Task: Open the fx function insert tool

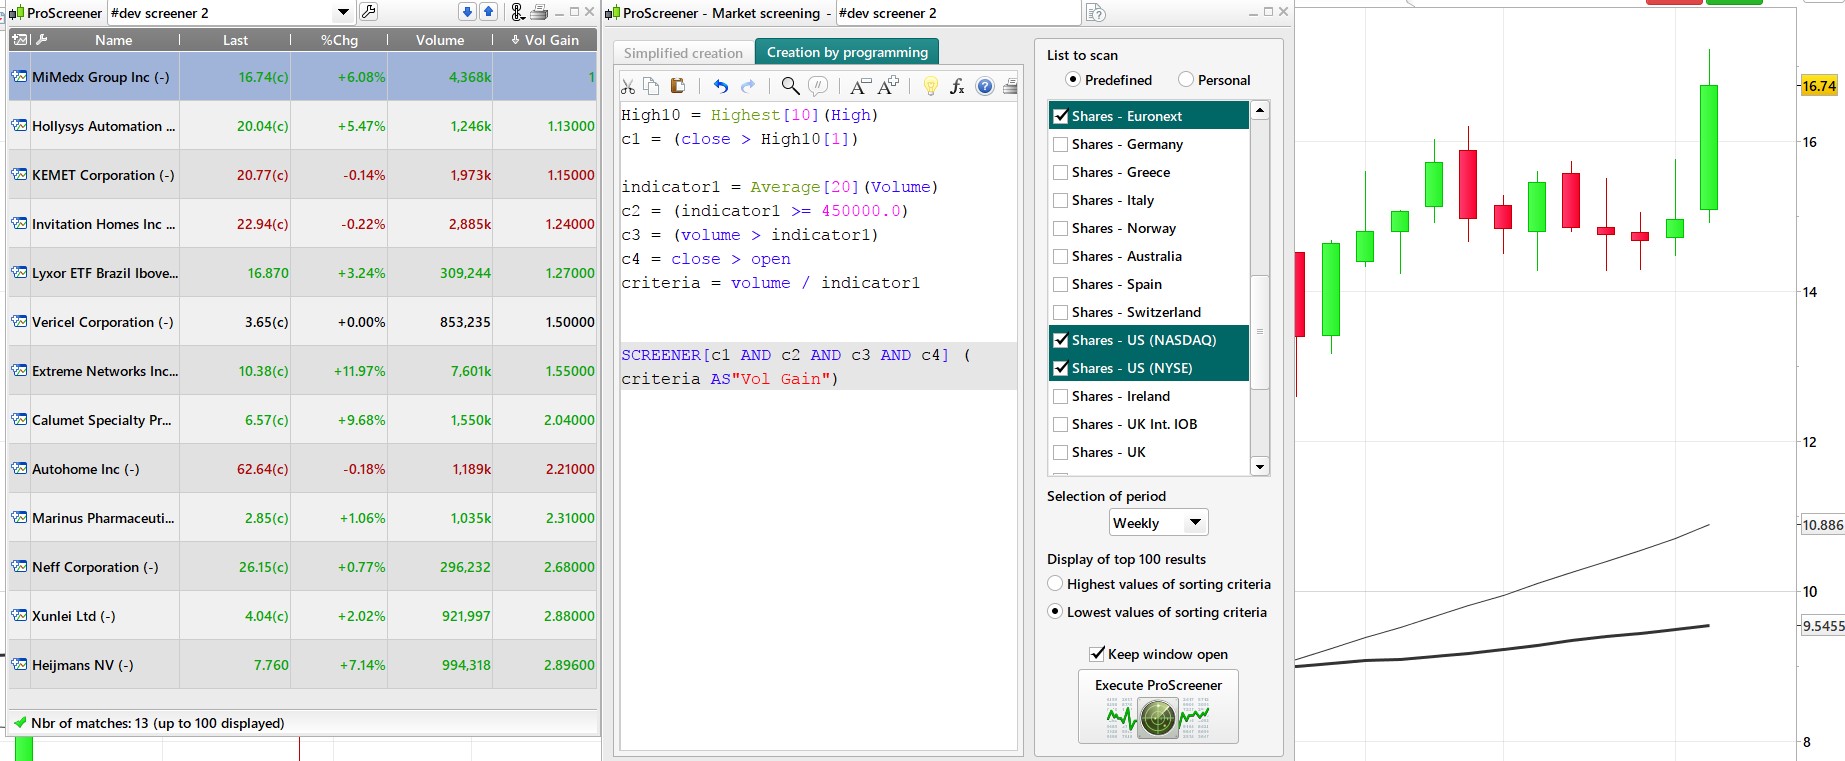Action: [957, 87]
